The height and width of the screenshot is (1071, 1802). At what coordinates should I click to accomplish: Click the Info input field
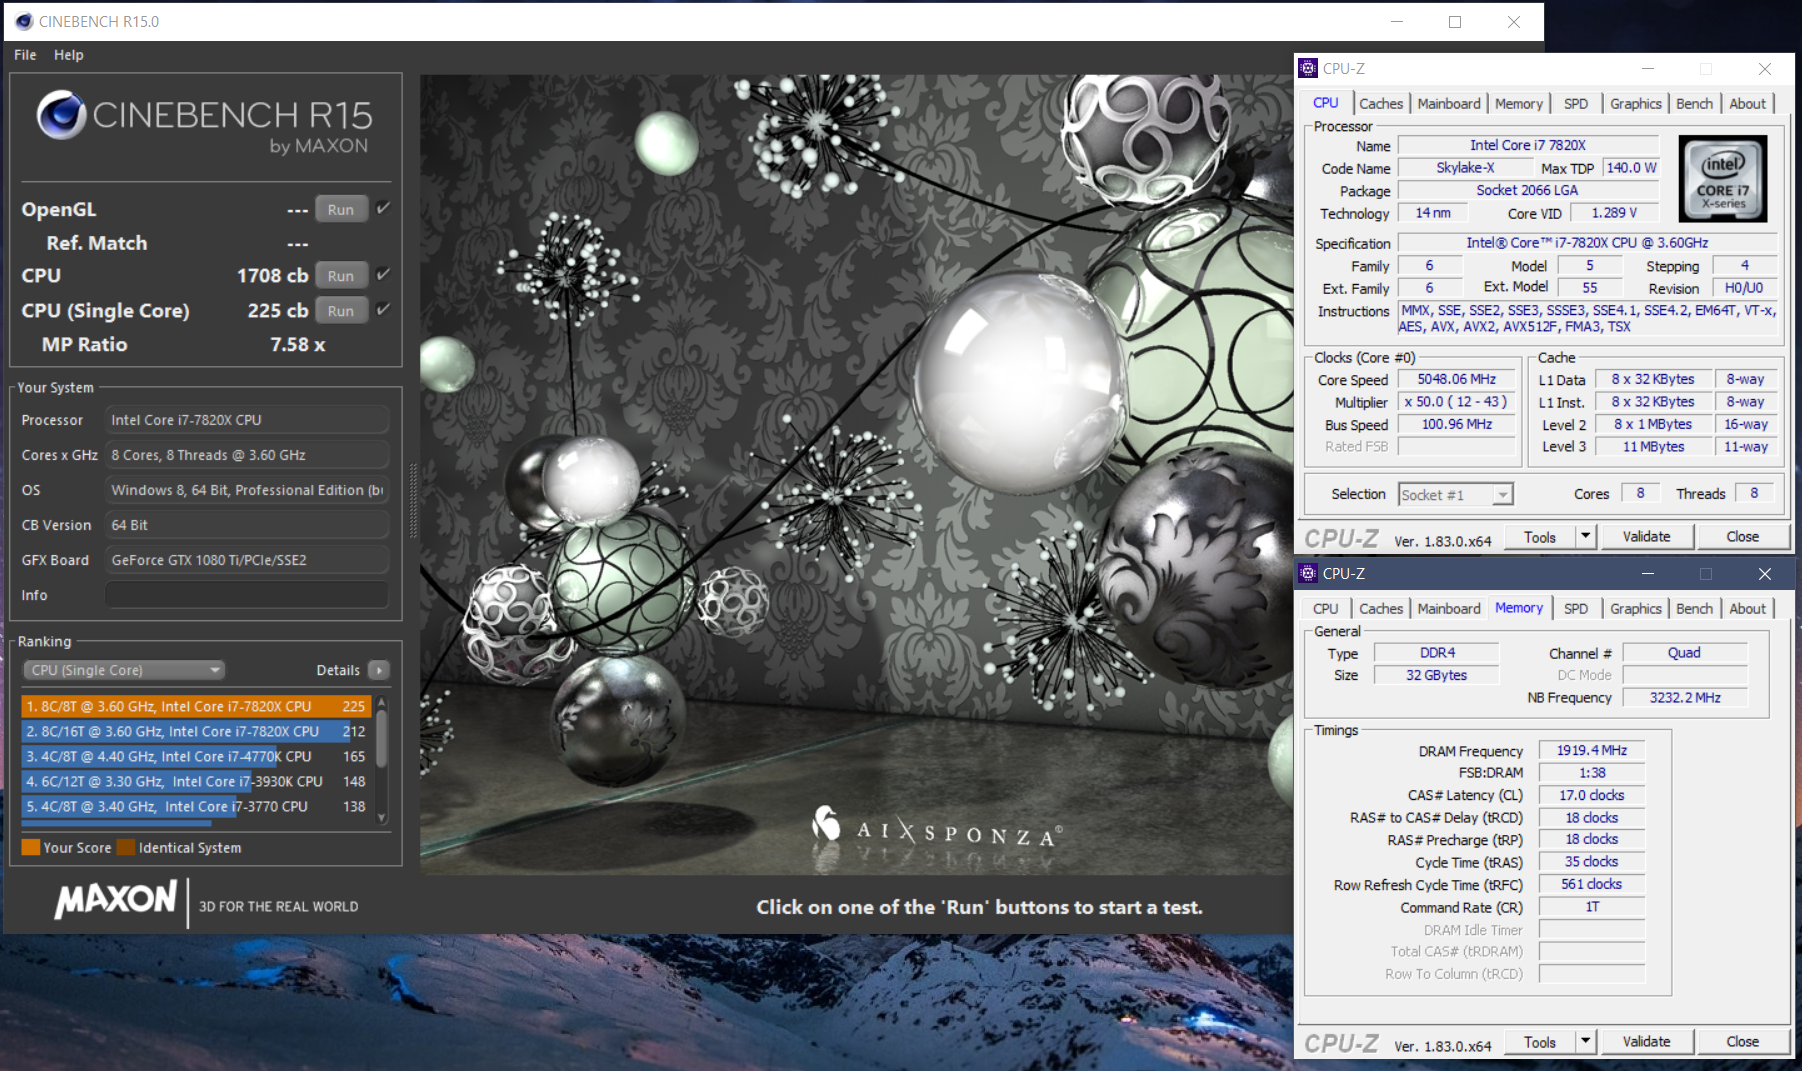click(247, 595)
